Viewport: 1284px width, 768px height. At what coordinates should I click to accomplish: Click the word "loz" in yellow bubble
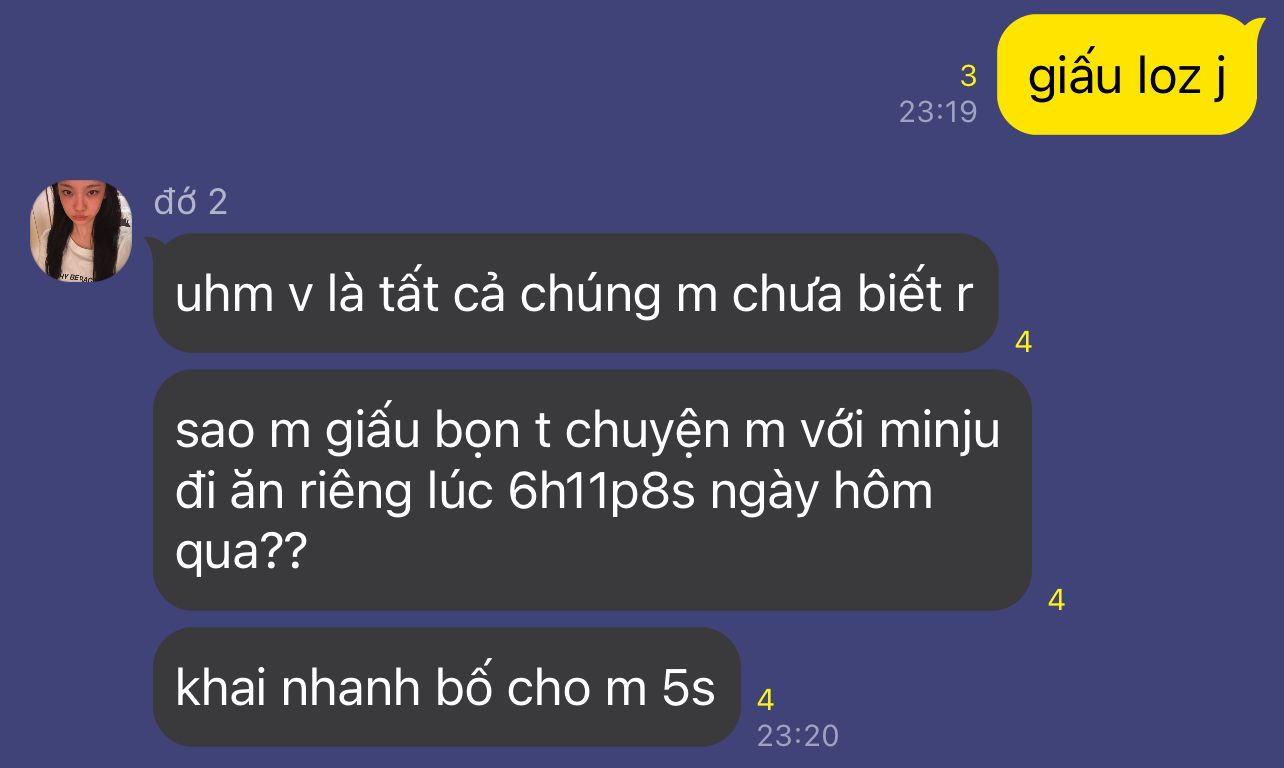(x=1153, y=76)
